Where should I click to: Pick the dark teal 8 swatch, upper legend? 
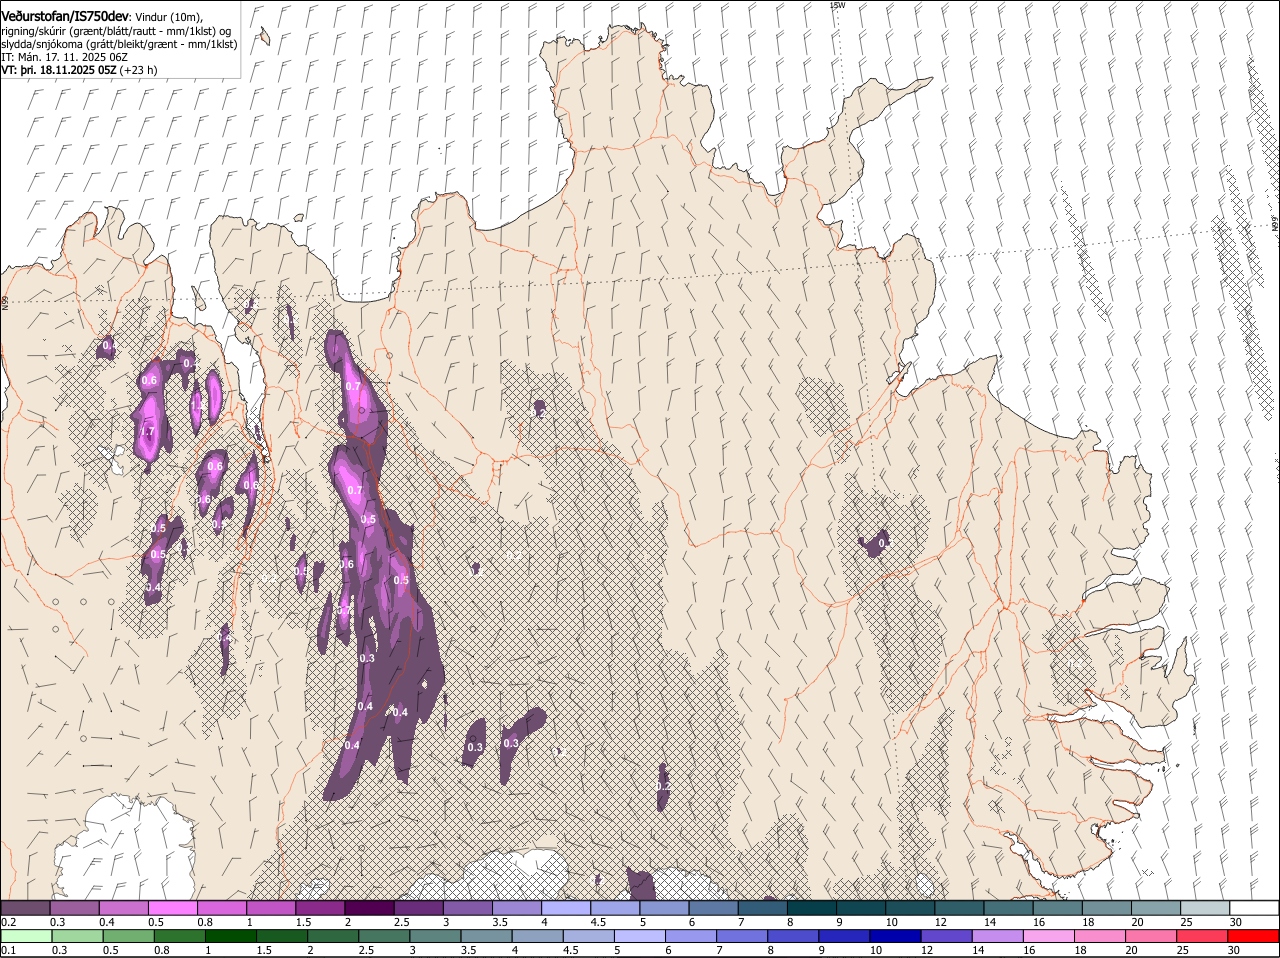pyautogui.click(x=811, y=908)
